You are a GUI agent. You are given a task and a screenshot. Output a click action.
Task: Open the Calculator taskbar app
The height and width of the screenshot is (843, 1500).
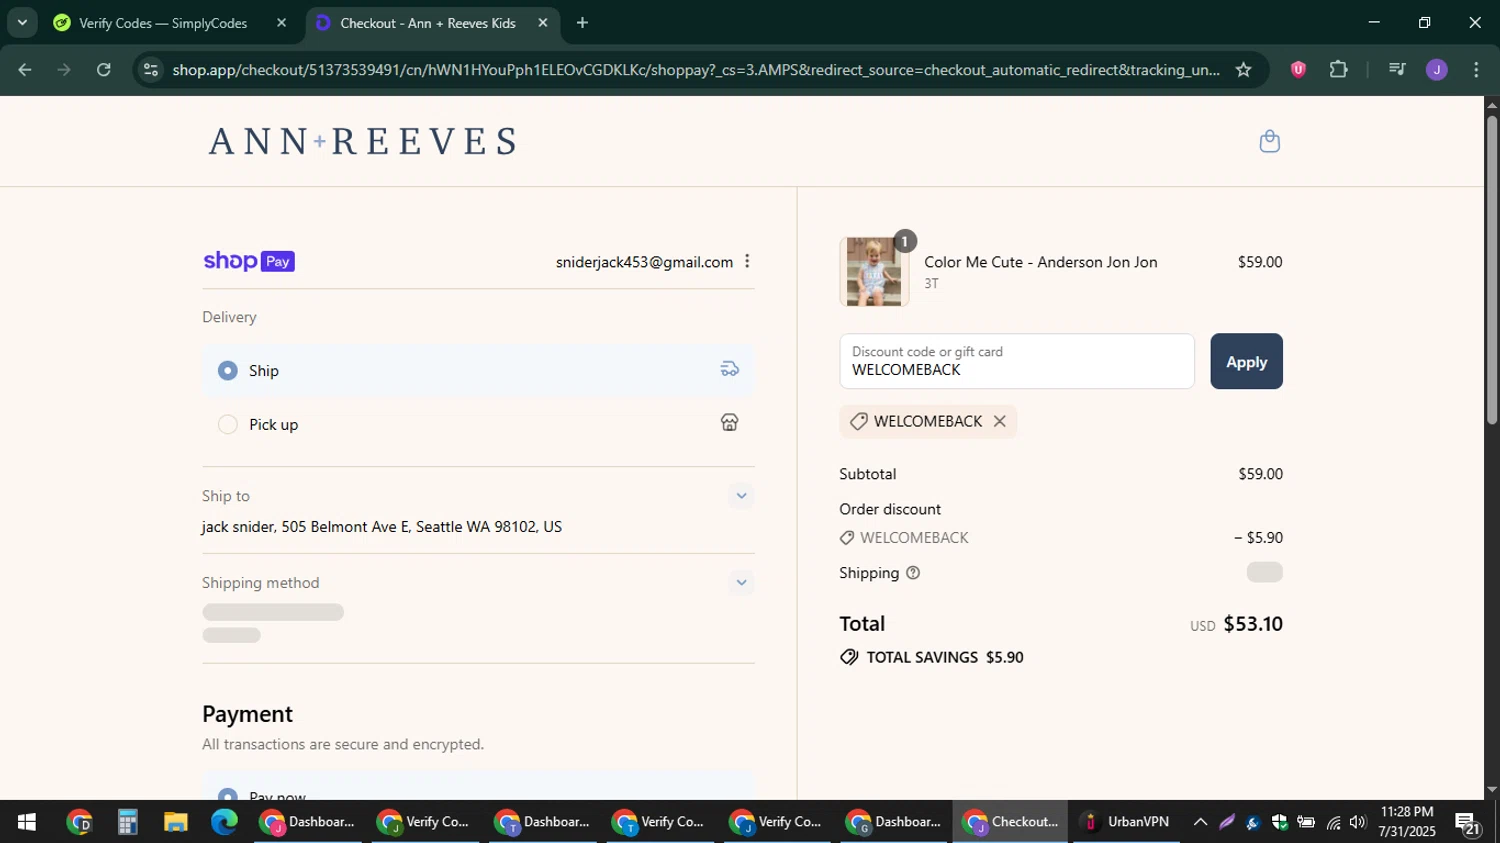[127, 822]
